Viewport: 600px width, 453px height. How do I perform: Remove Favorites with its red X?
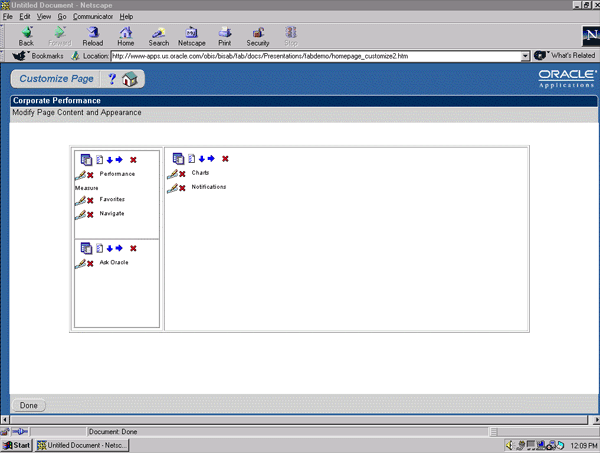click(90, 200)
